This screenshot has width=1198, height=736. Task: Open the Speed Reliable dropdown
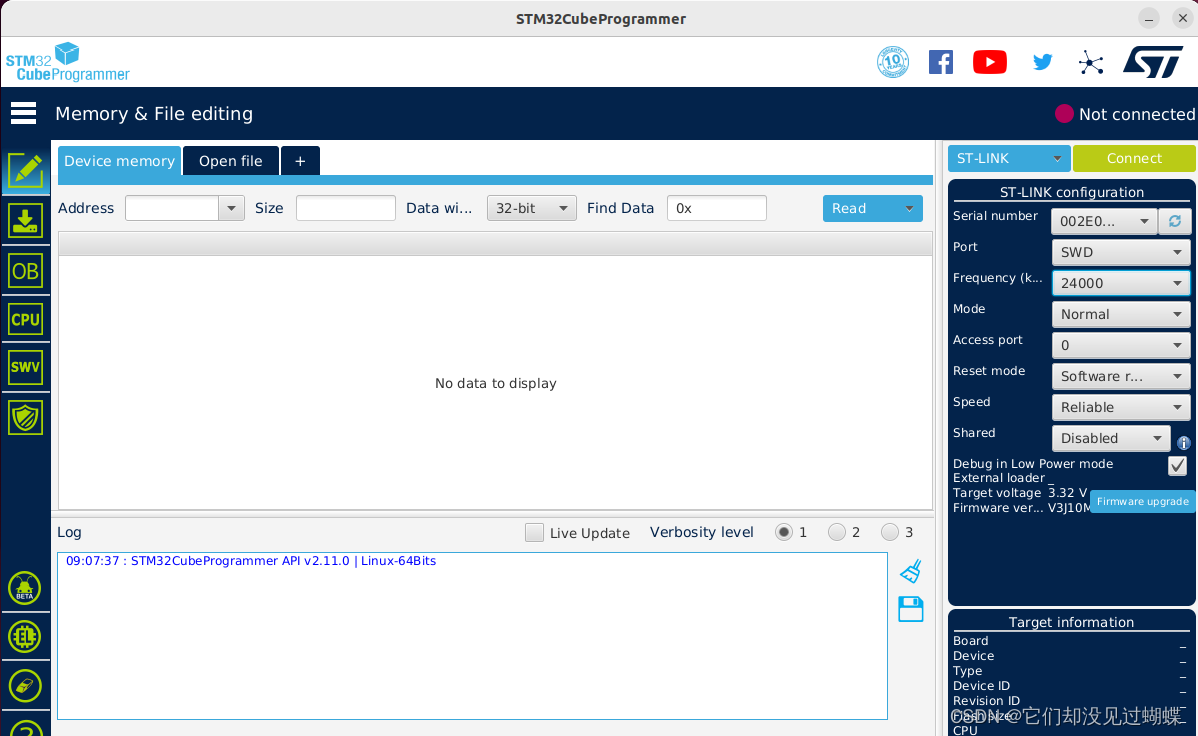[1121, 407]
